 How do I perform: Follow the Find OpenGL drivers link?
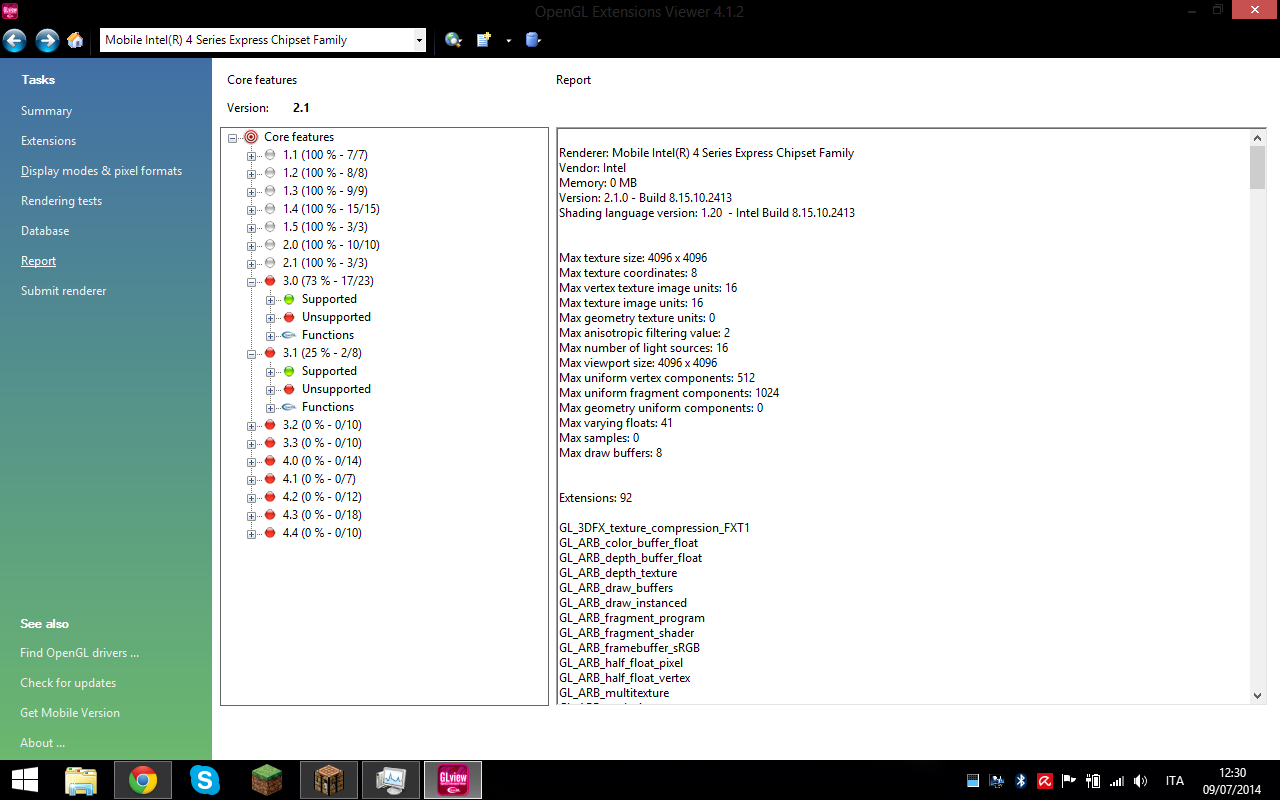coord(79,653)
